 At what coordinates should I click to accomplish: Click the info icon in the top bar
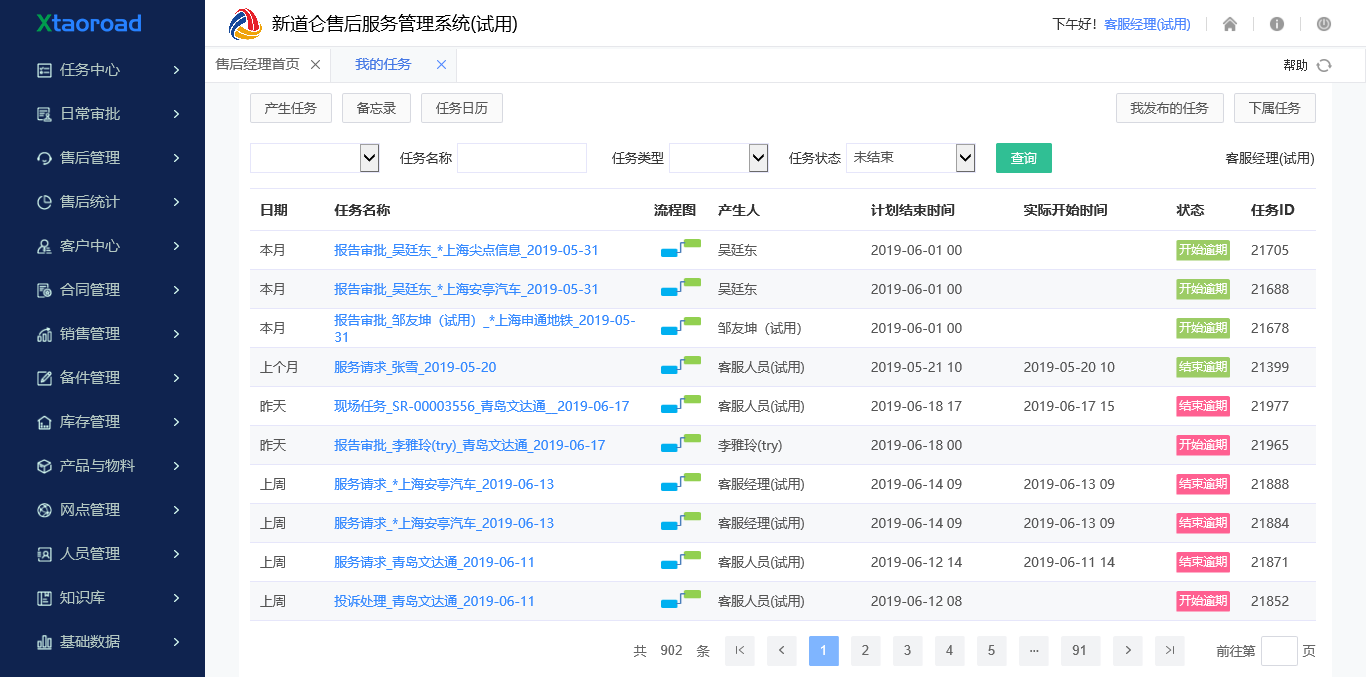tap(1277, 24)
